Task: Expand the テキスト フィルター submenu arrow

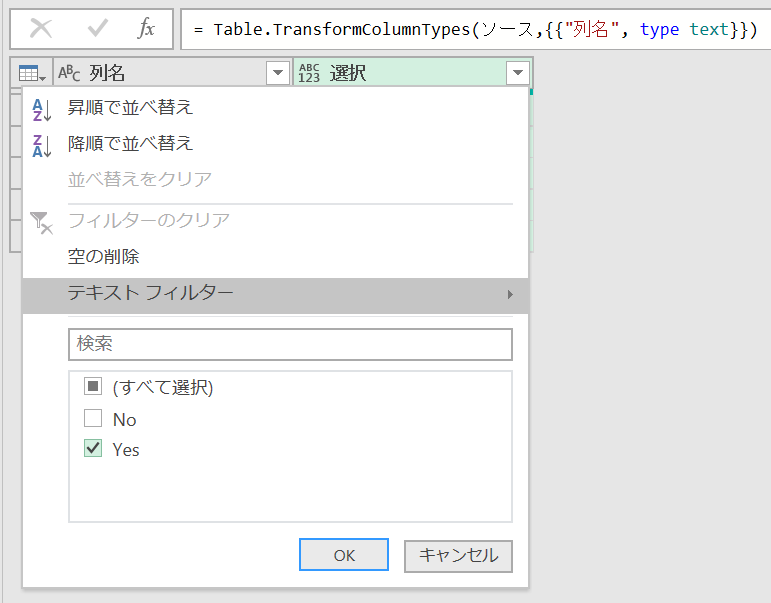Action: pos(510,294)
